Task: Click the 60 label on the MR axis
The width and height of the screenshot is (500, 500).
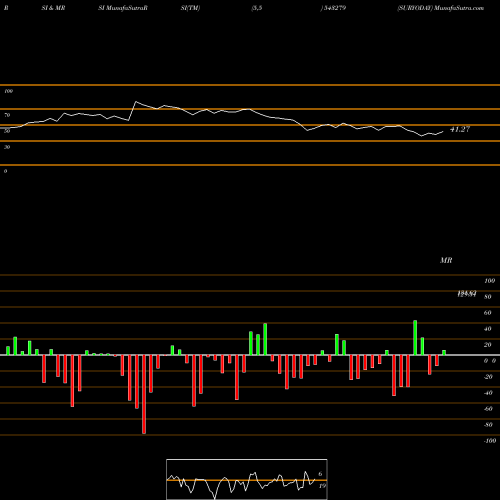Action: pyautogui.click(x=488, y=313)
